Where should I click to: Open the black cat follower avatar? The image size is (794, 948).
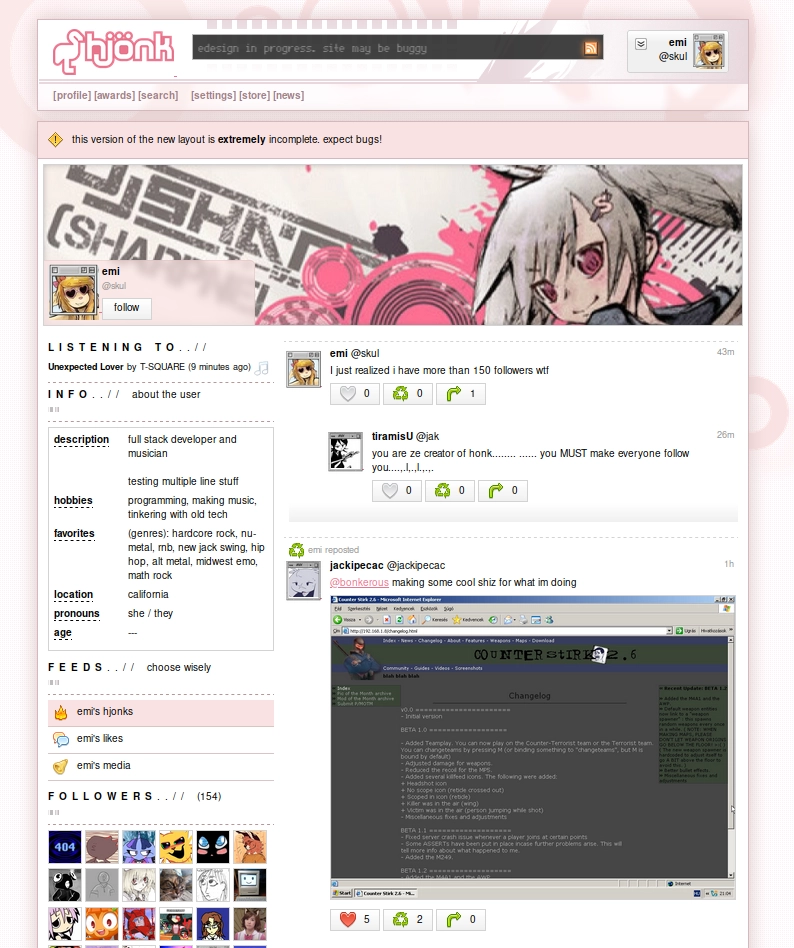click(x=213, y=846)
